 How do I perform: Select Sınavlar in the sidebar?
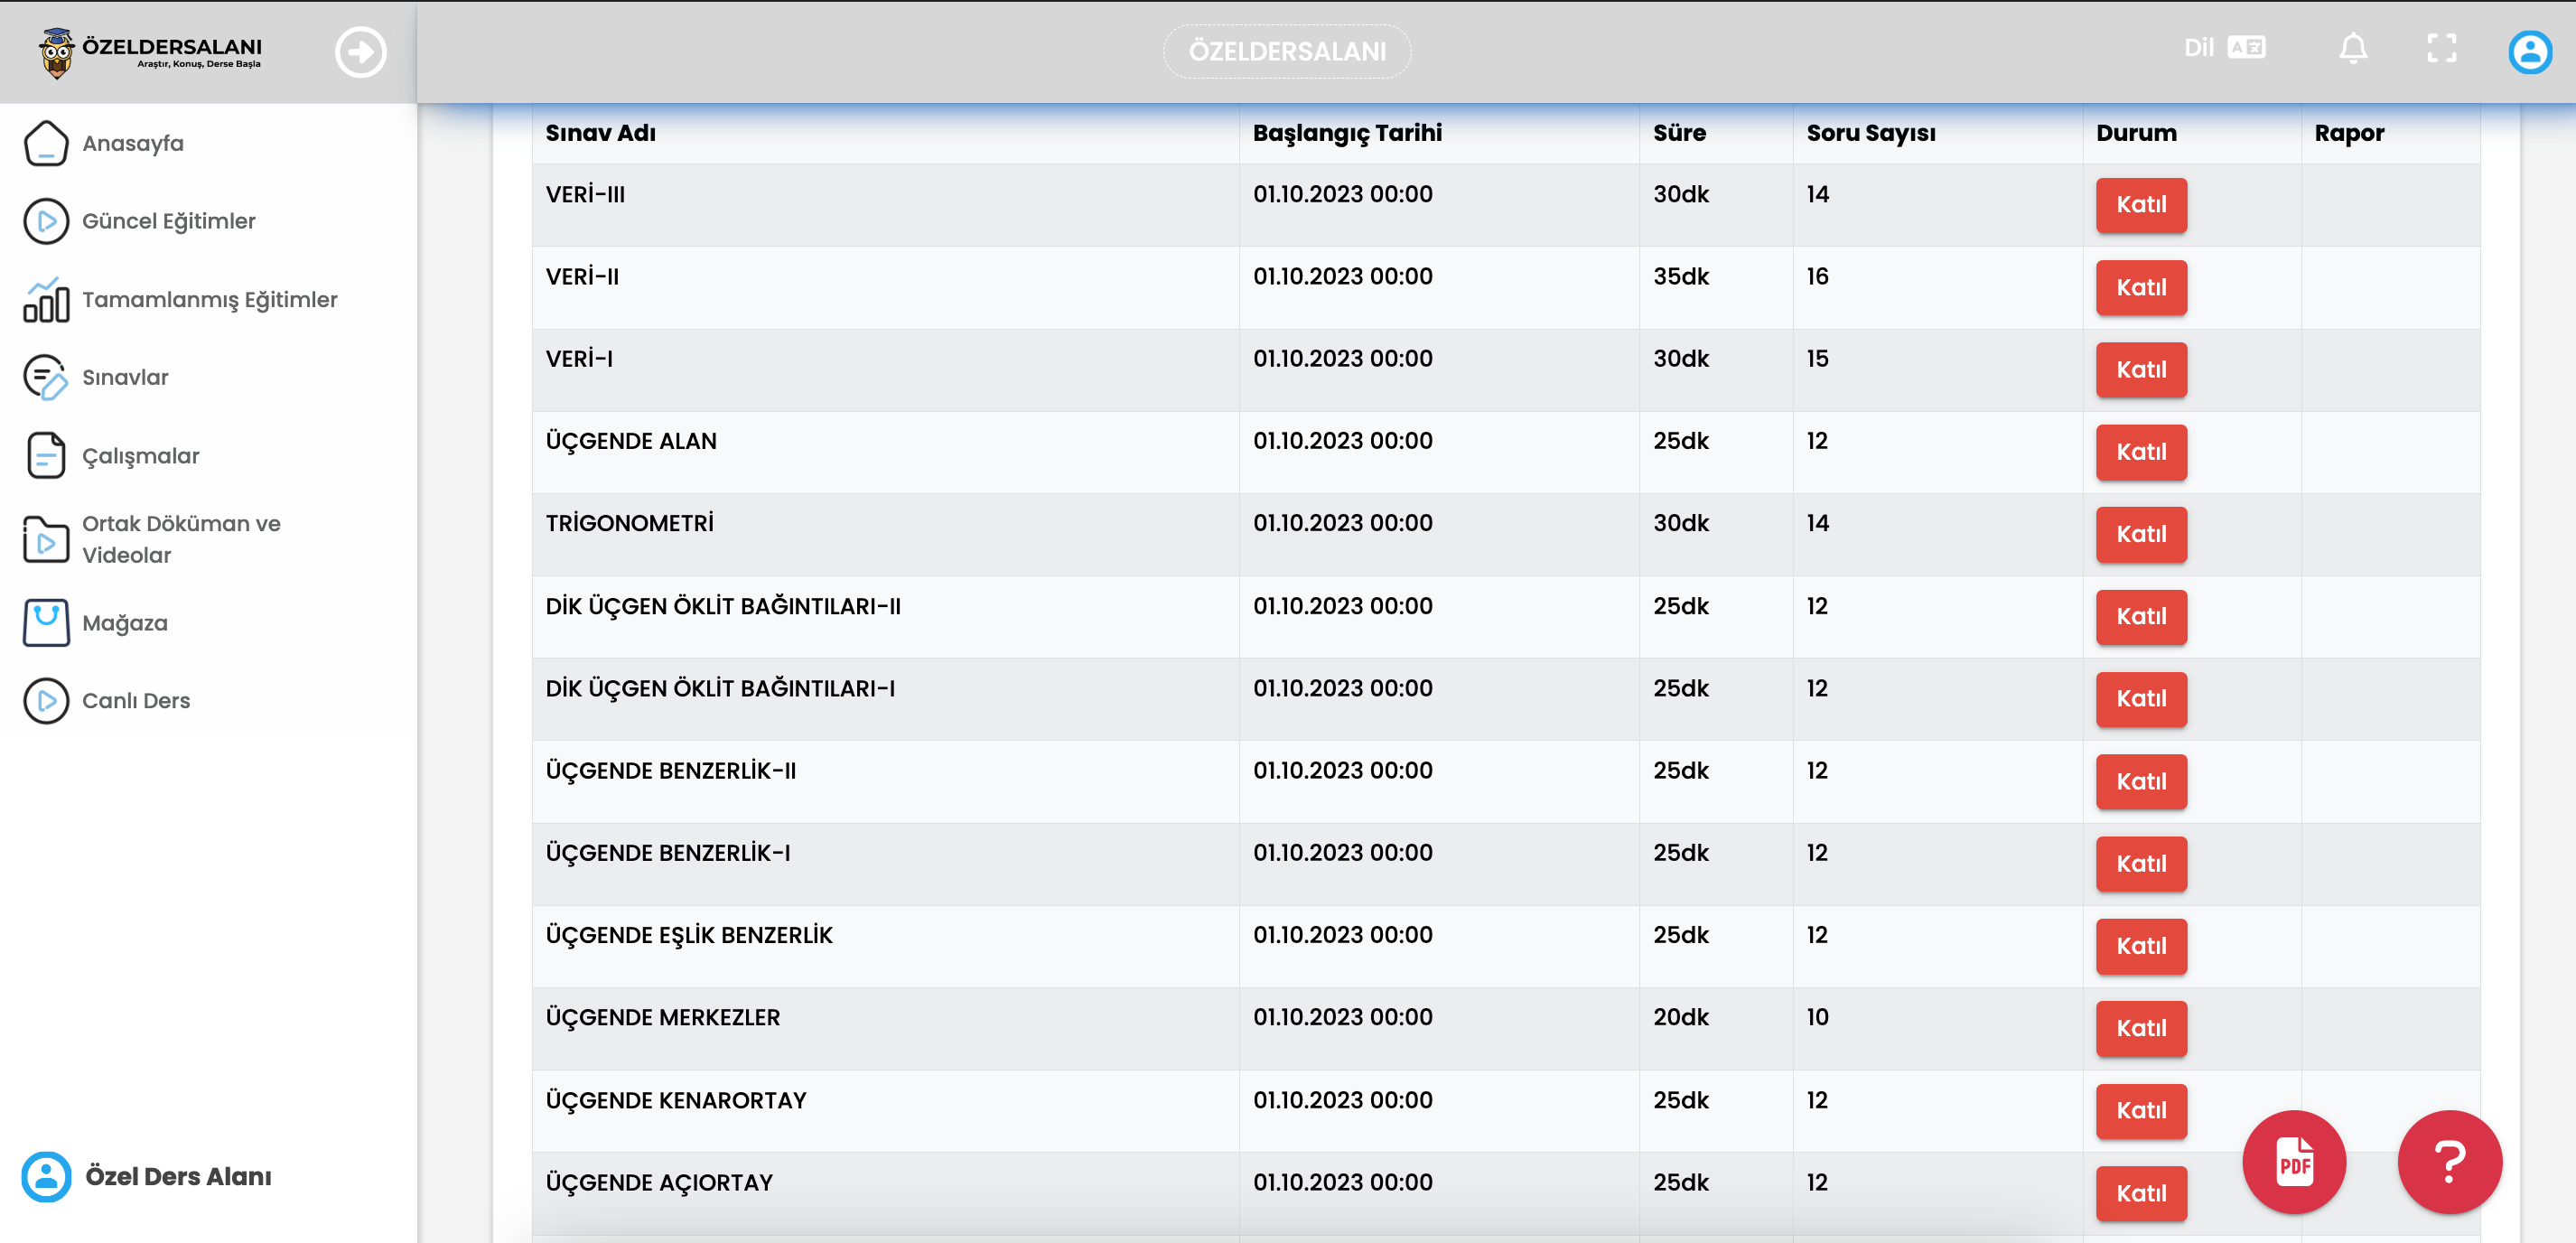coord(125,377)
